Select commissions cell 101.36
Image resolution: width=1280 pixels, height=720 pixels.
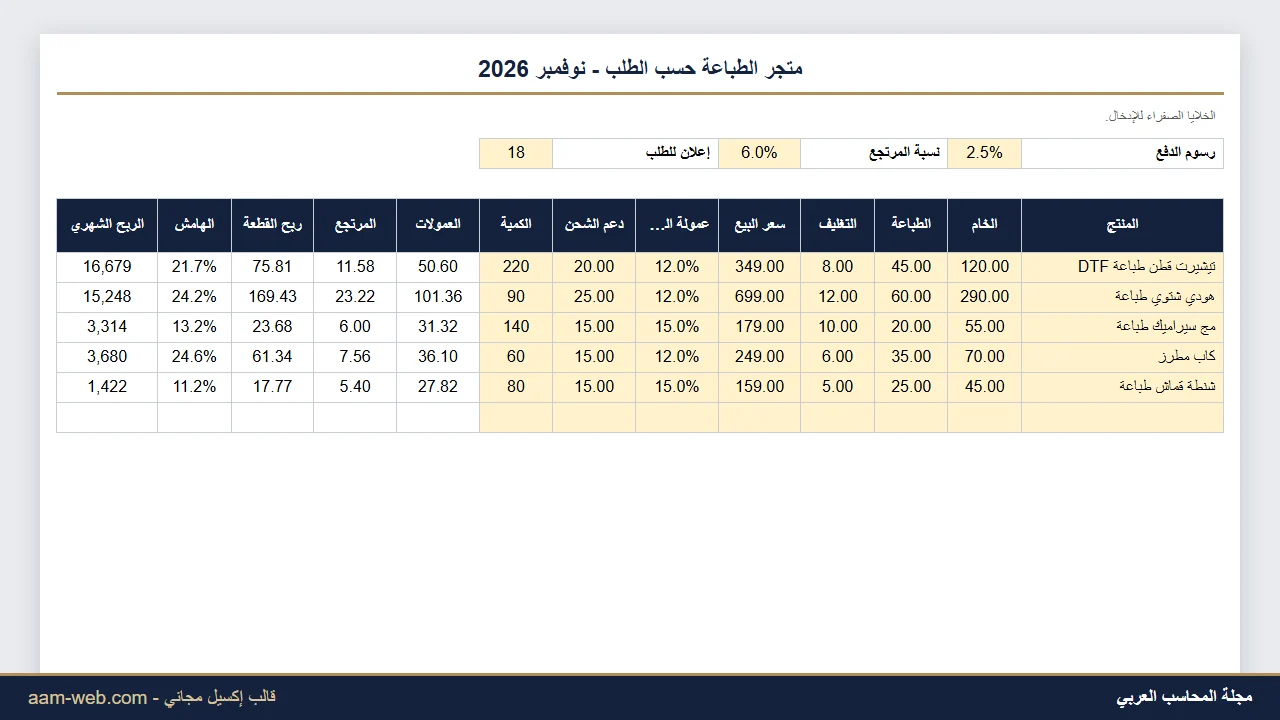(438, 297)
